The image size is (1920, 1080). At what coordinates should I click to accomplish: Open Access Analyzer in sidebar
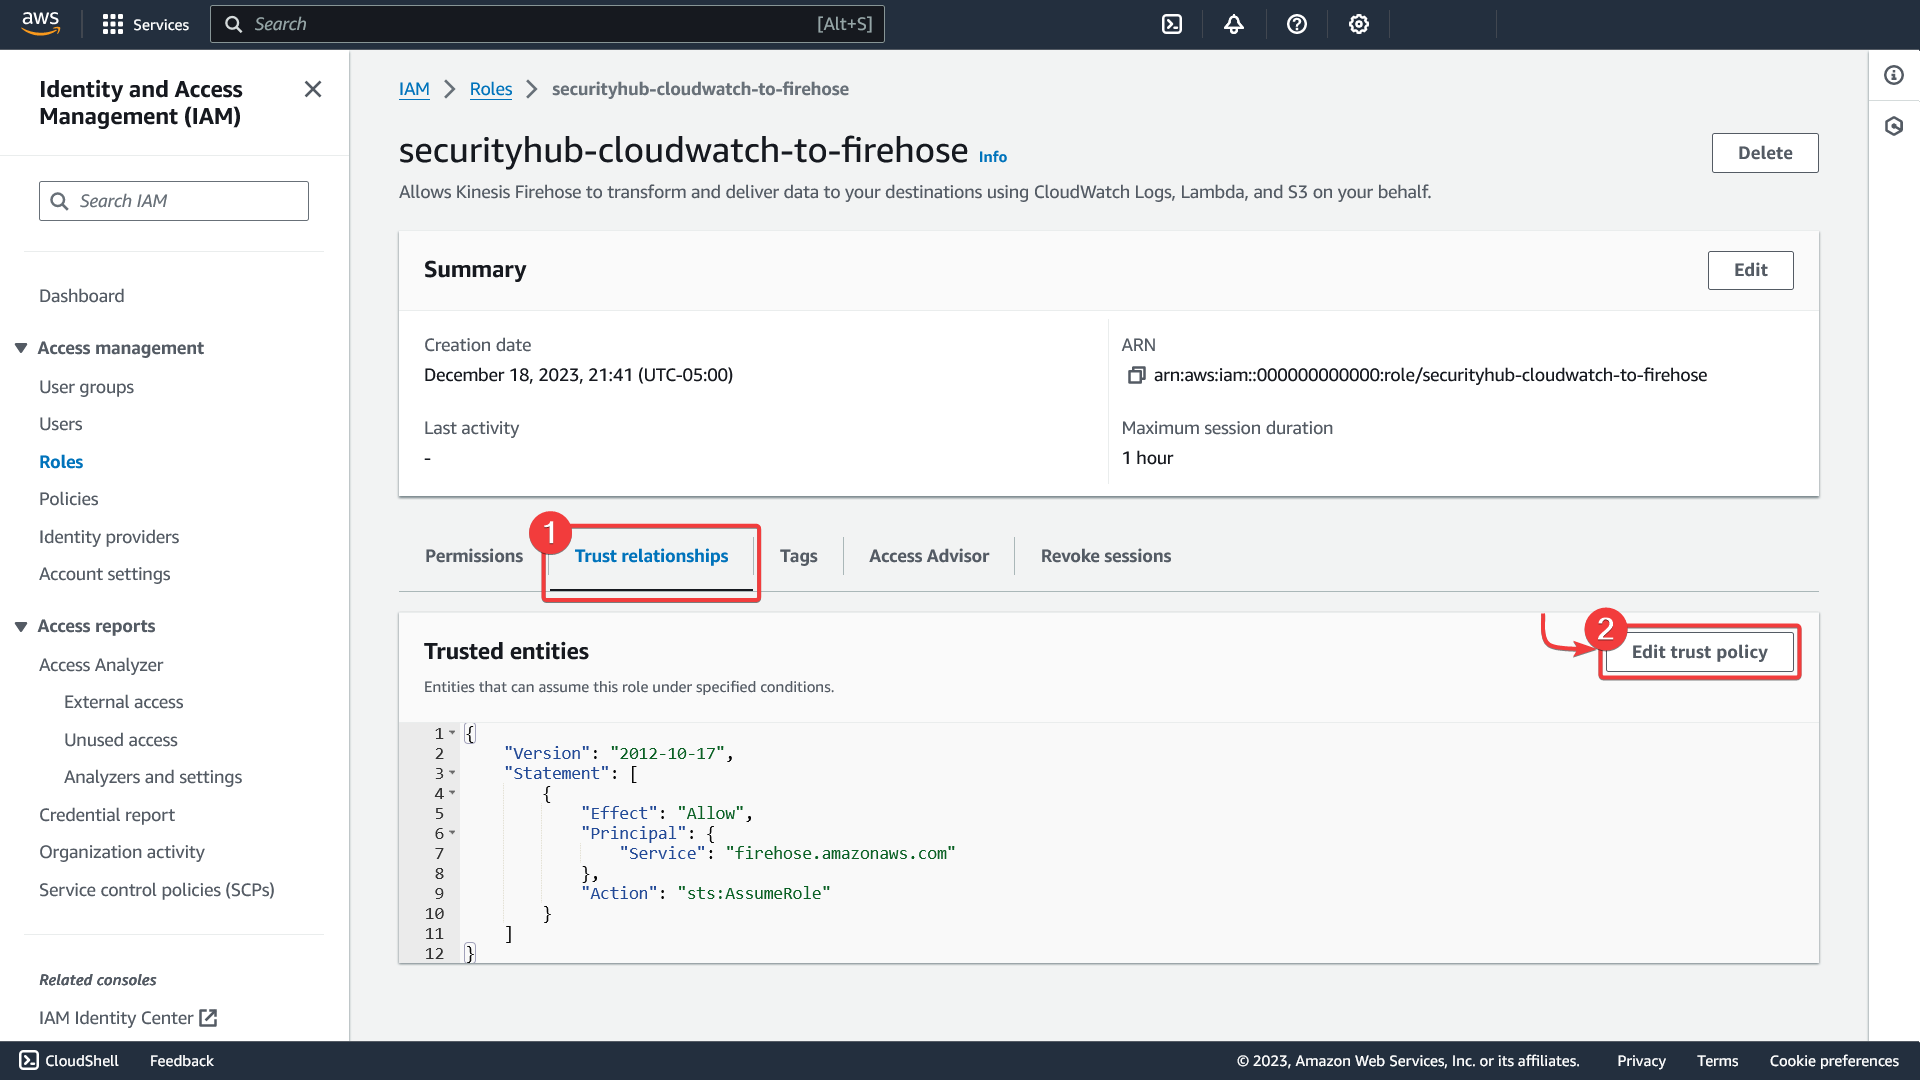[x=101, y=665]
